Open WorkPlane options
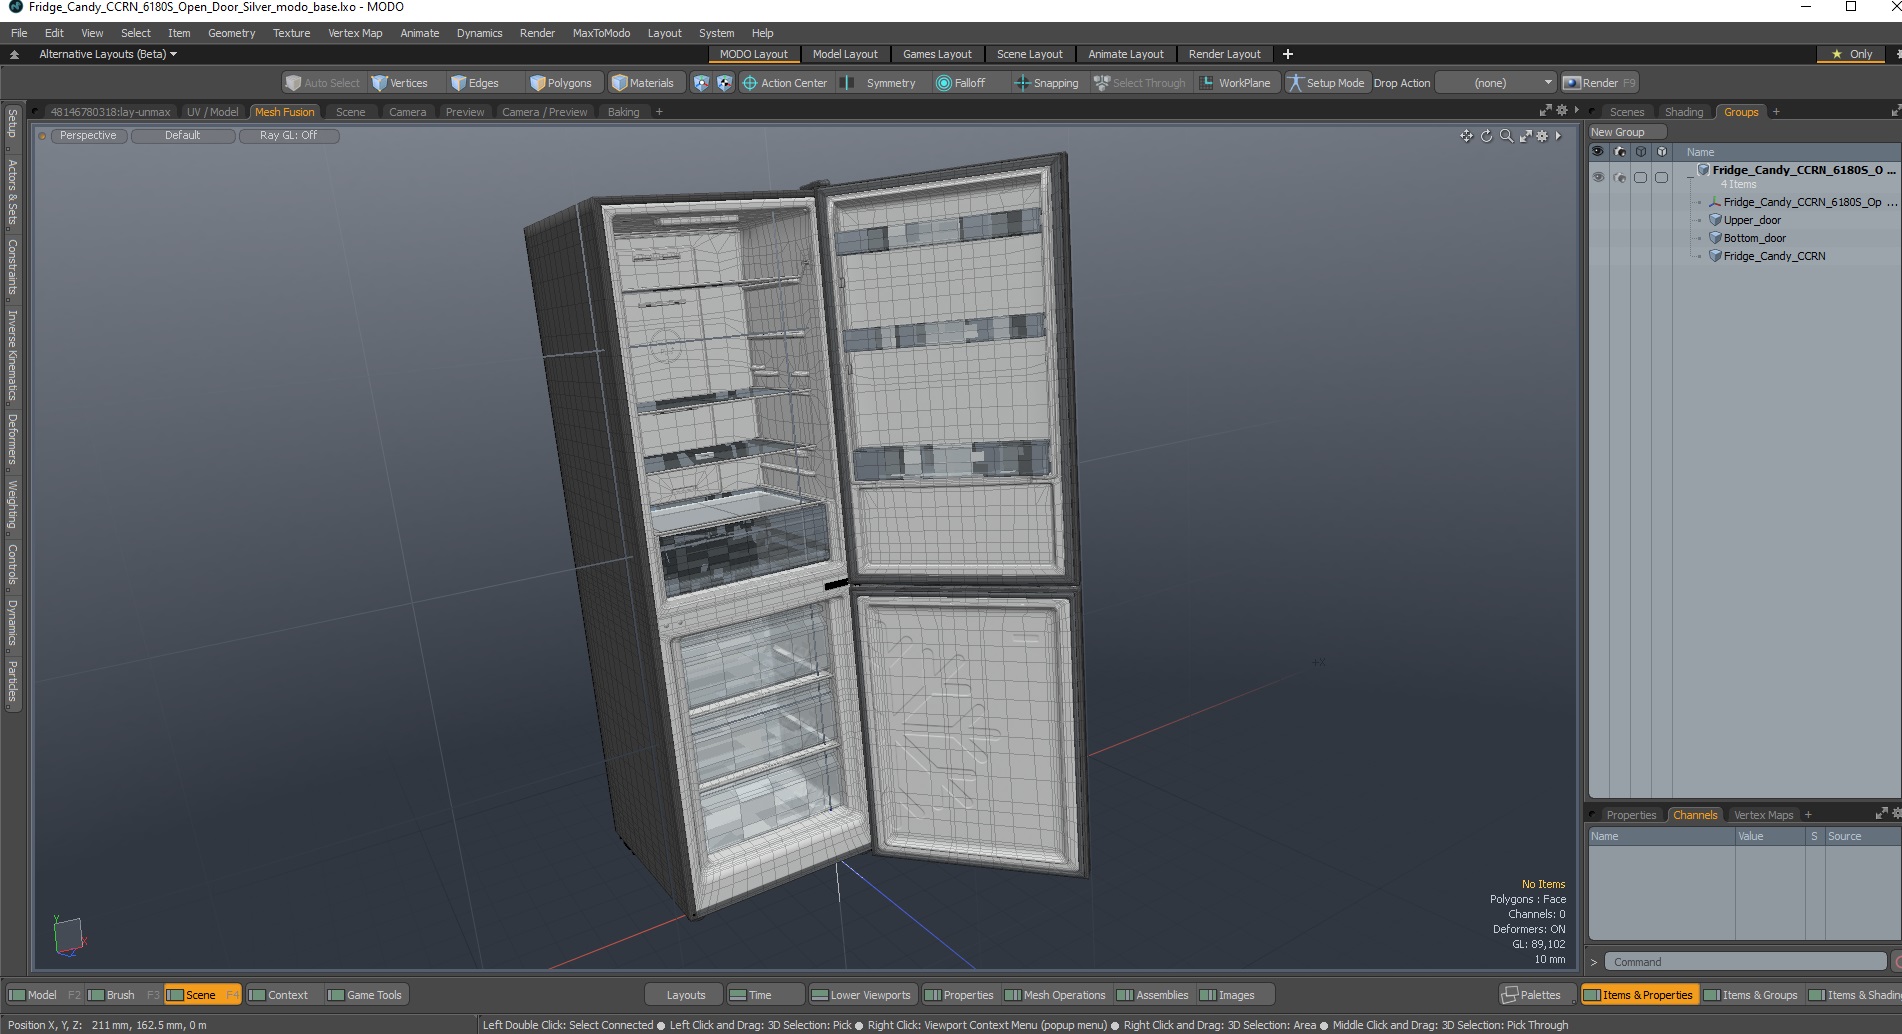Image resolution: width=1902 pixels, height=1034 pixels. (1235, 83)
